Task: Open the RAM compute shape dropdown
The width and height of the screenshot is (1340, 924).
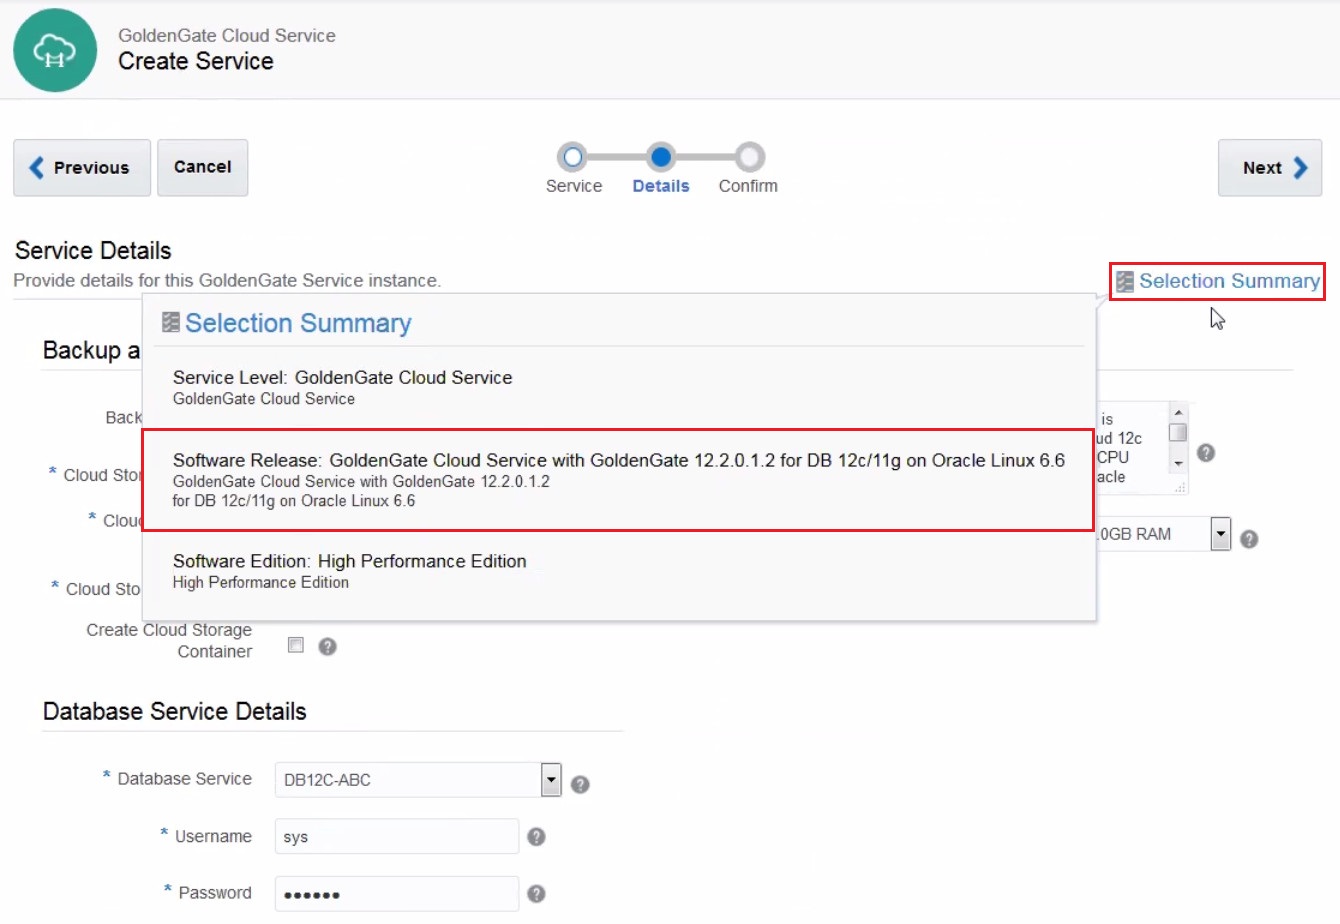Action: (1220, 534)
